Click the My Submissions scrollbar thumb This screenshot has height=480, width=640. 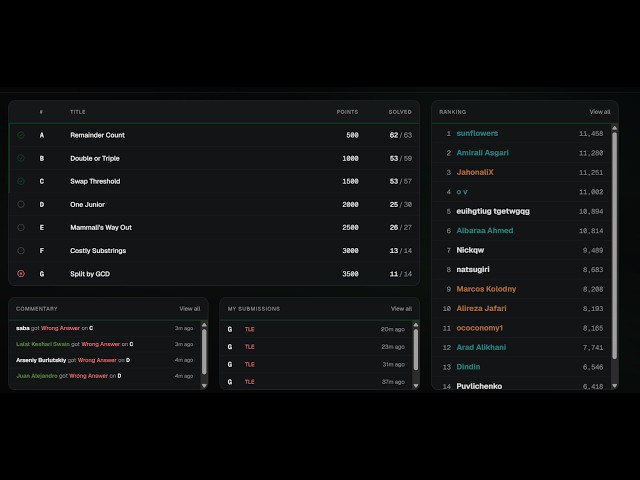pos(416,349)
